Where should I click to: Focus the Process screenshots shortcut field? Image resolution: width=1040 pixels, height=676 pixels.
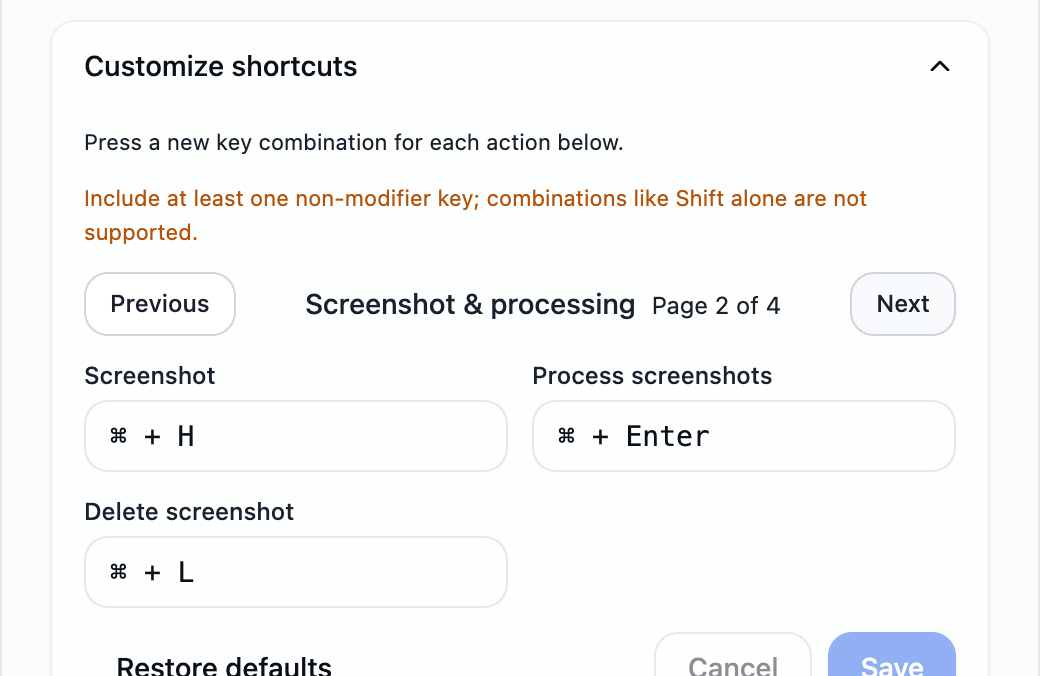pos(744,436)
